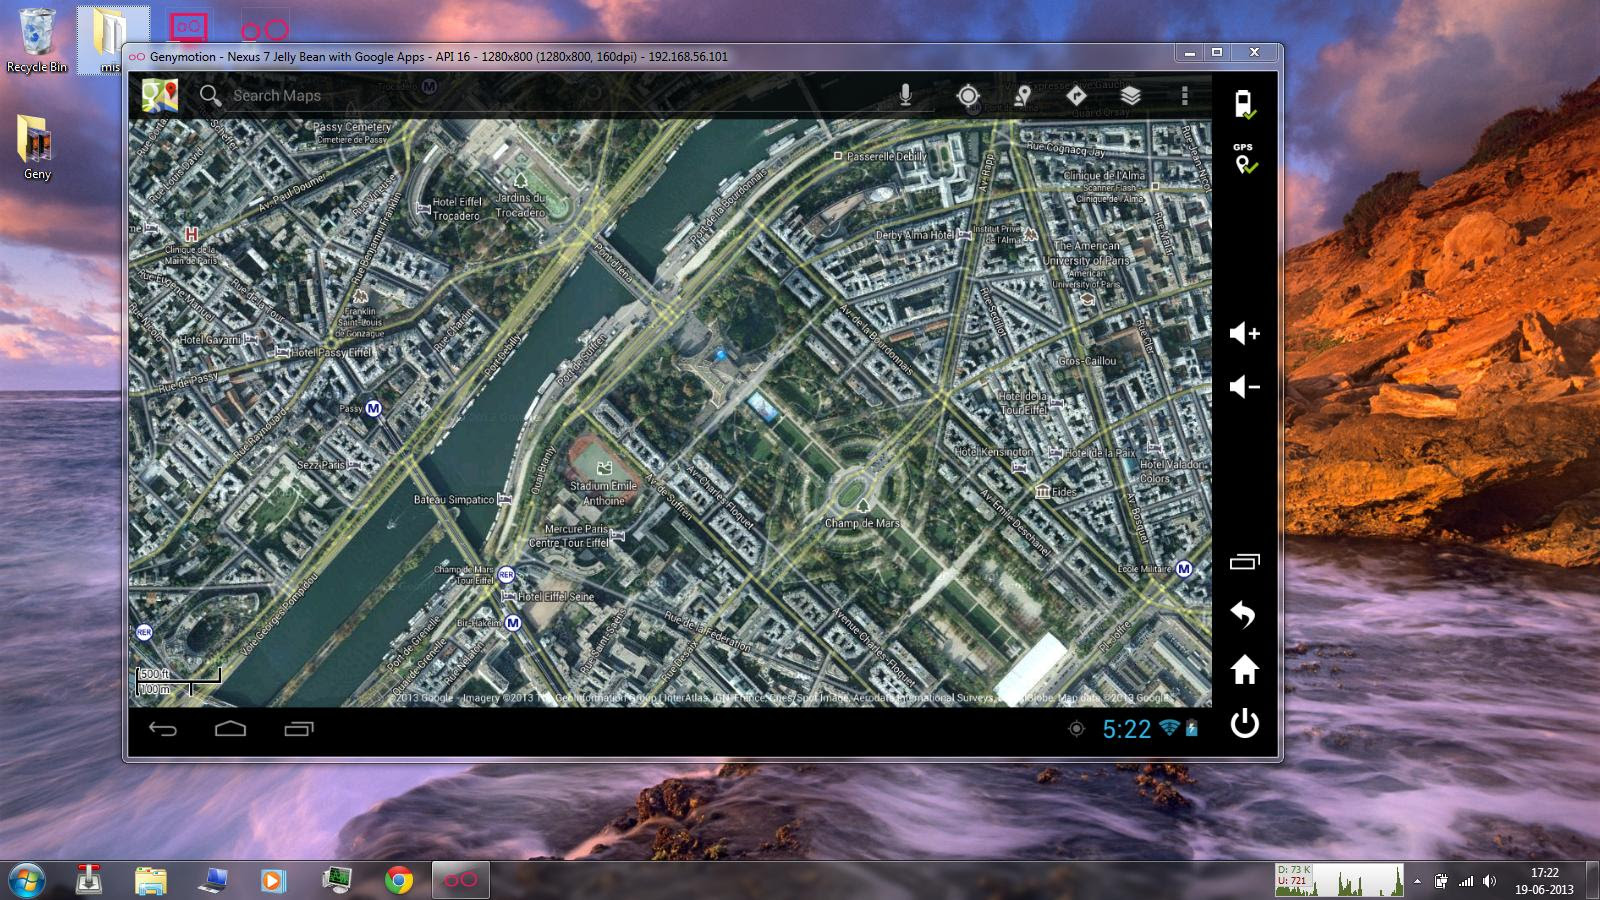This screenshot has width=1600, height=900.
Task: Lower volume with Genymotion volume-down button
Action: click(1244, 386)
